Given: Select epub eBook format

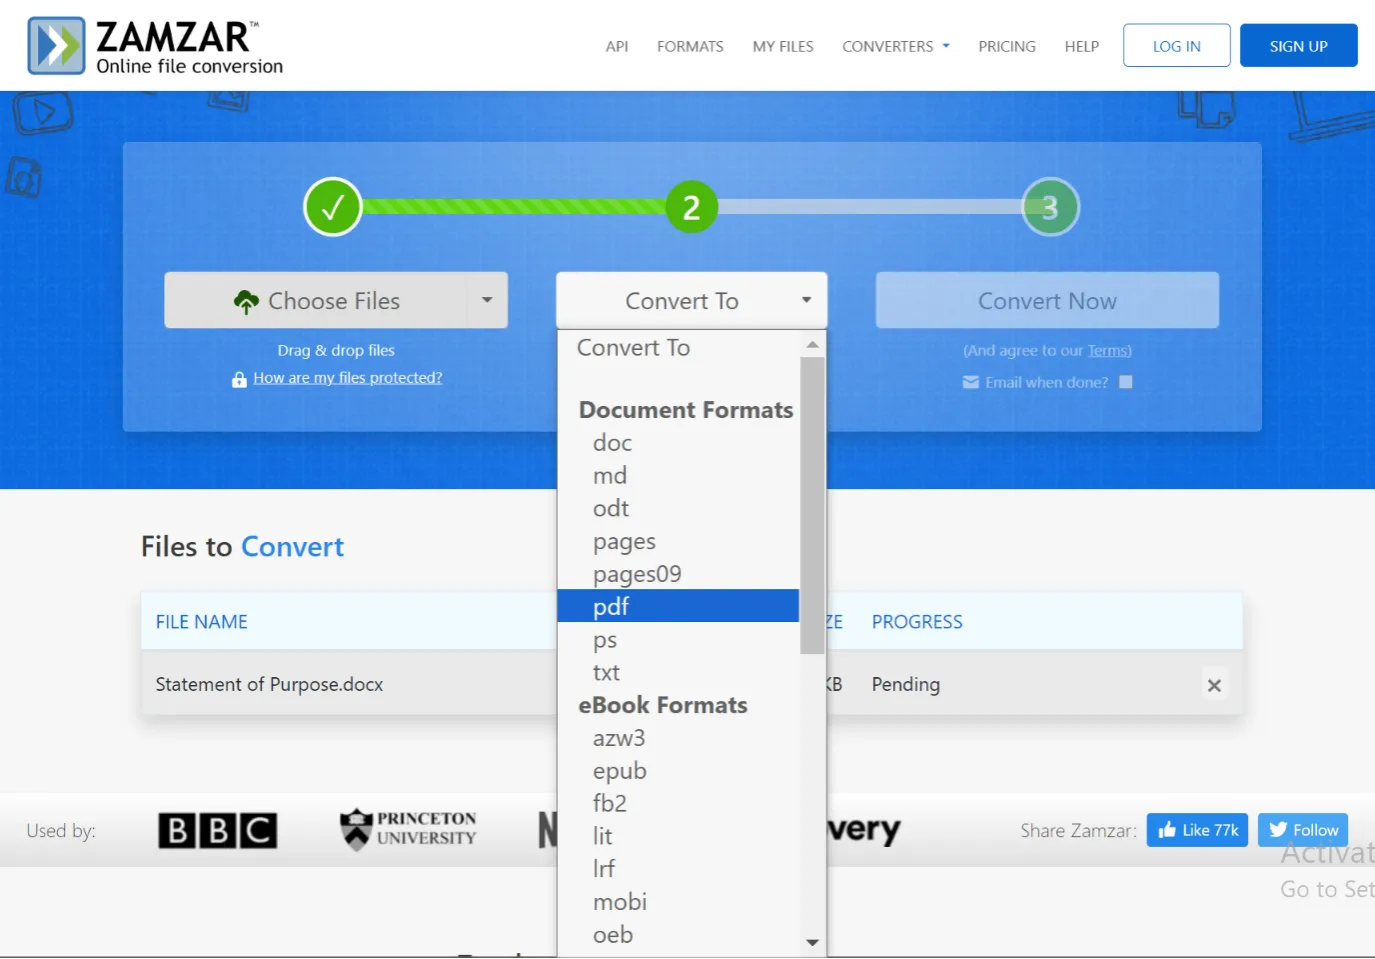Looking at the screenshot, I should 678,772.
